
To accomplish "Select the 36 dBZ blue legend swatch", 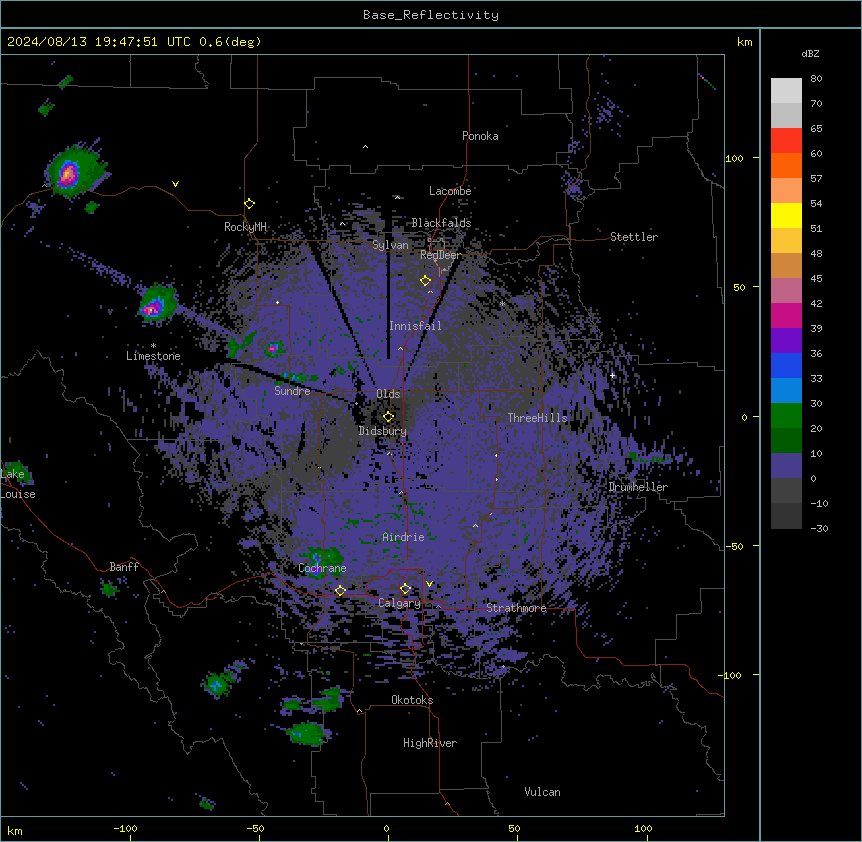I will (x=786, y=365).
